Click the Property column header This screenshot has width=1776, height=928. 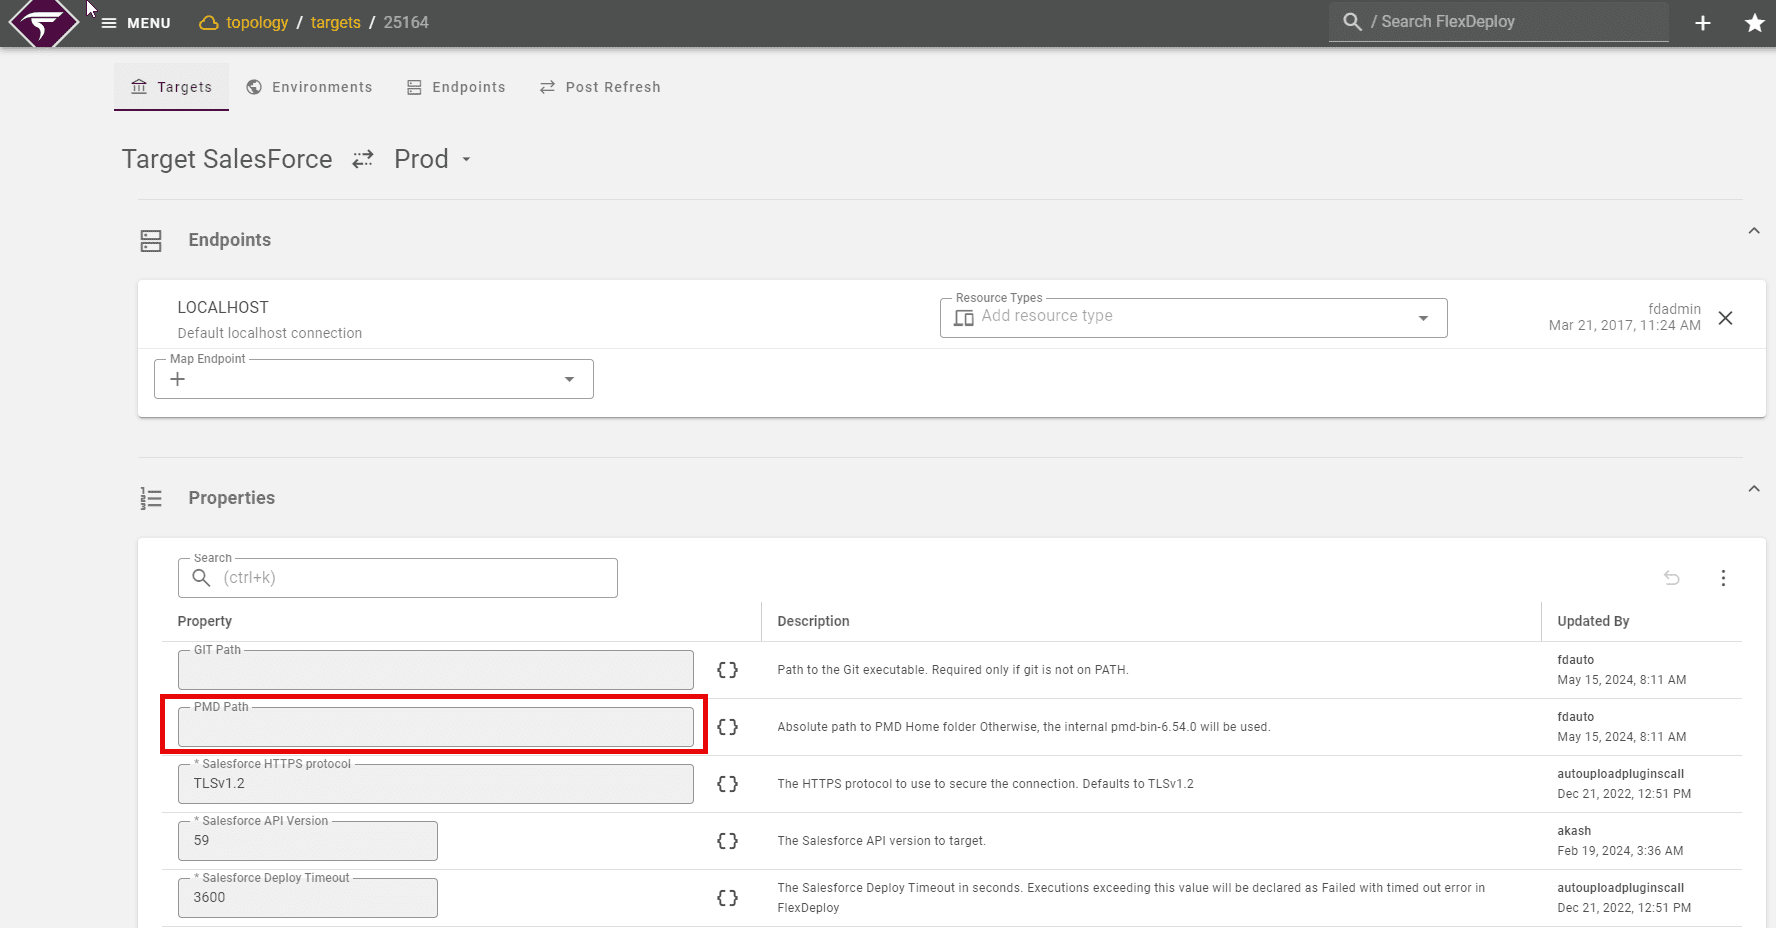tap(205, 621)
